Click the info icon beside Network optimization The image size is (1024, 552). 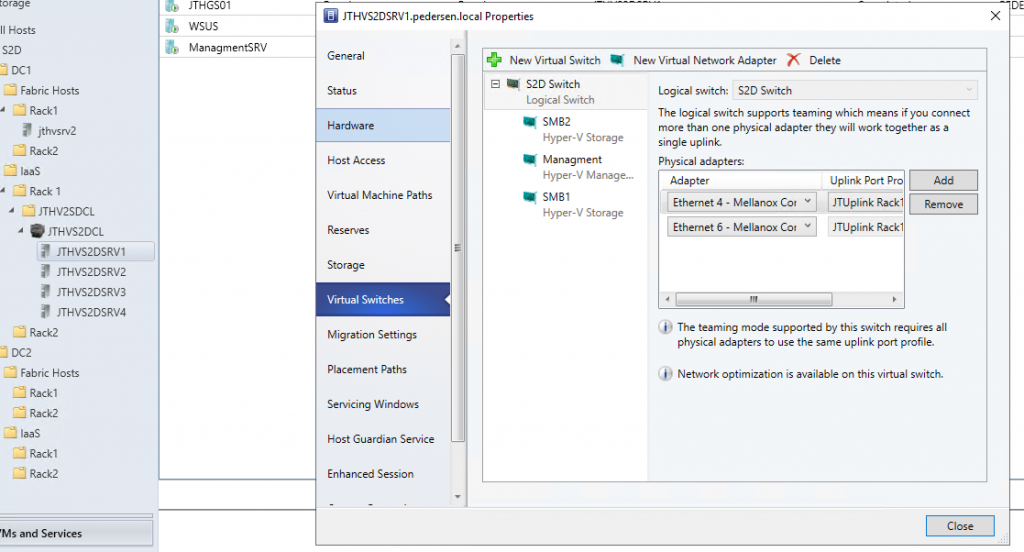[x=665, y=374]
